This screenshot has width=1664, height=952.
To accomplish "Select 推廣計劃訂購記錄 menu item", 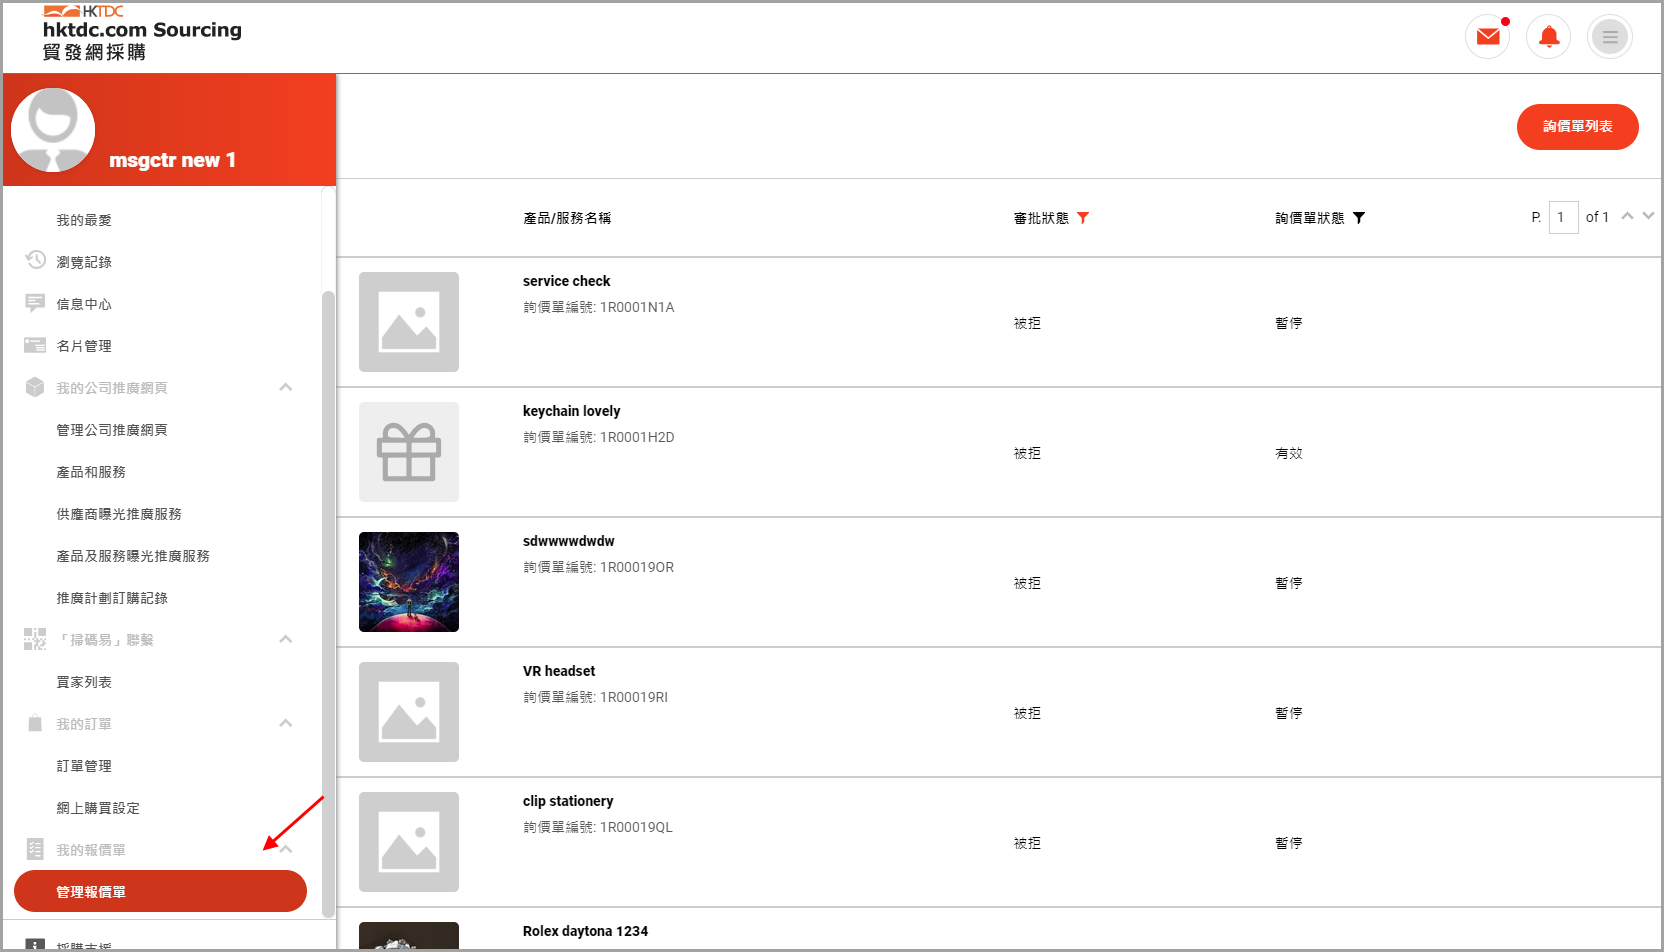I will coord(112,598).
